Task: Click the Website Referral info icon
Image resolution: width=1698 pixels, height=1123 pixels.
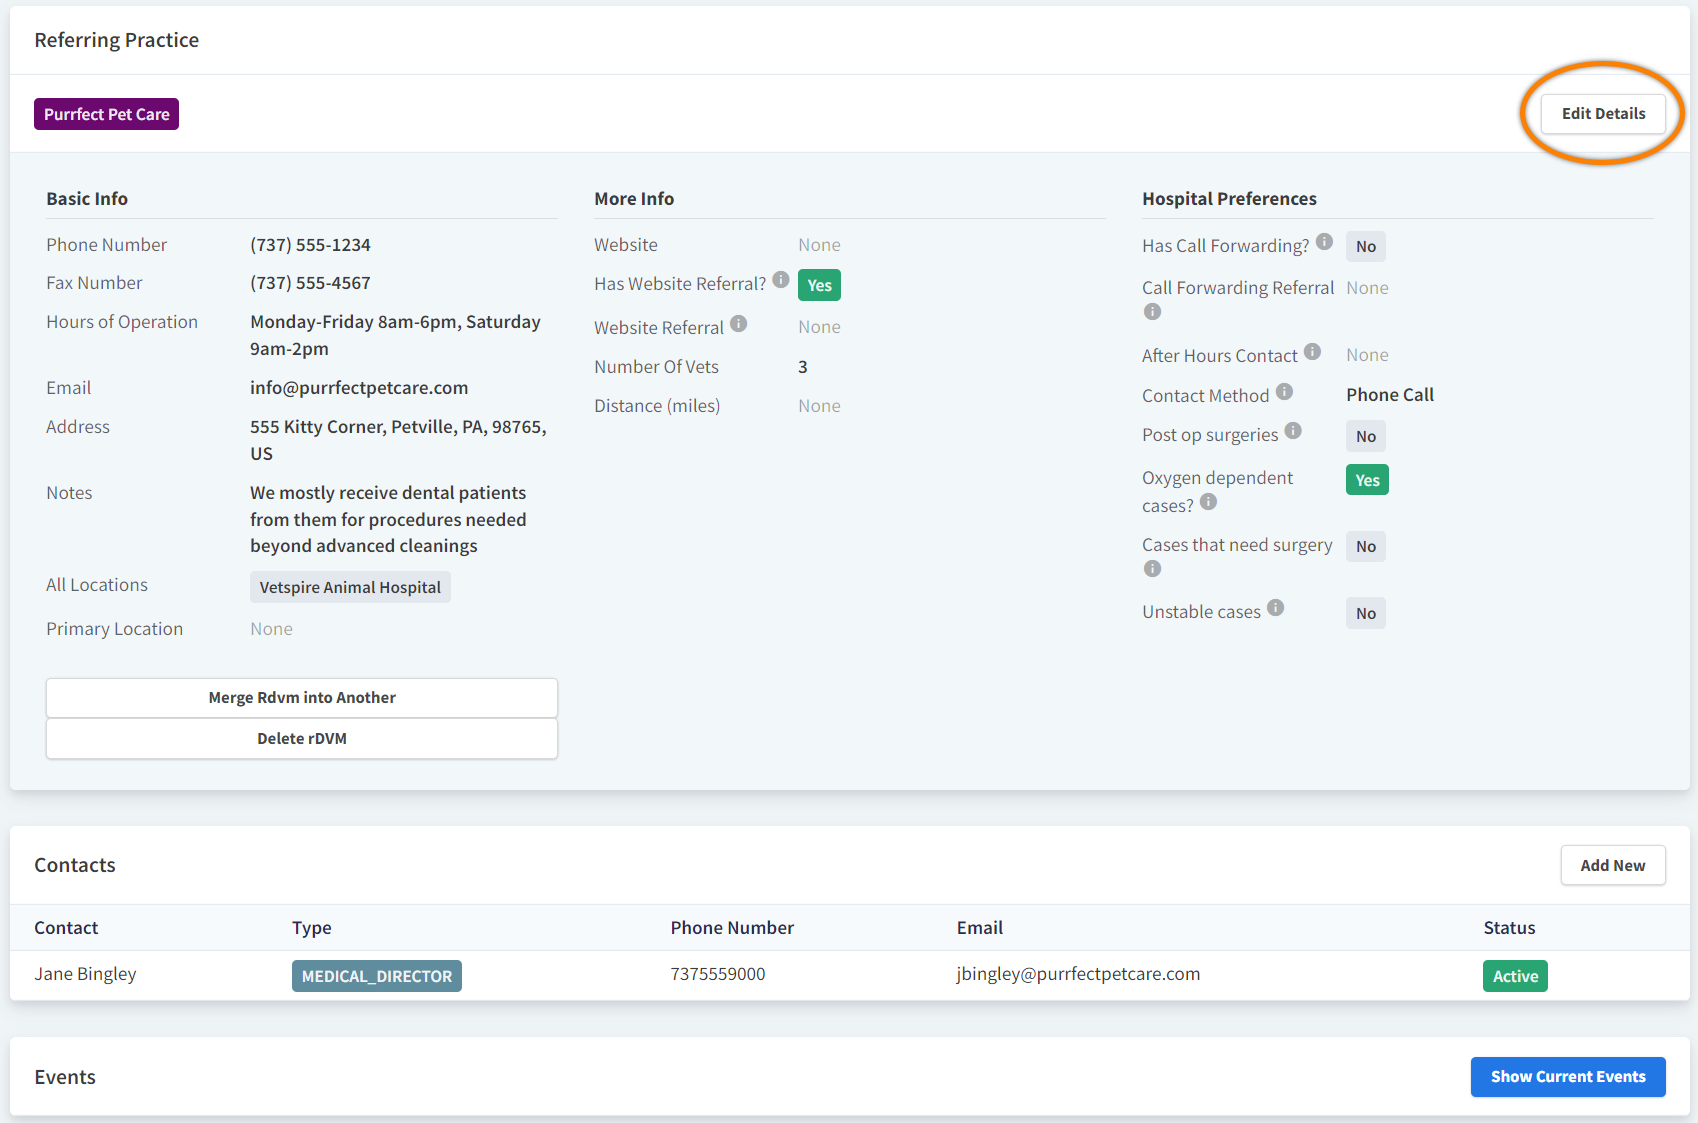Action: pos(739,324)
